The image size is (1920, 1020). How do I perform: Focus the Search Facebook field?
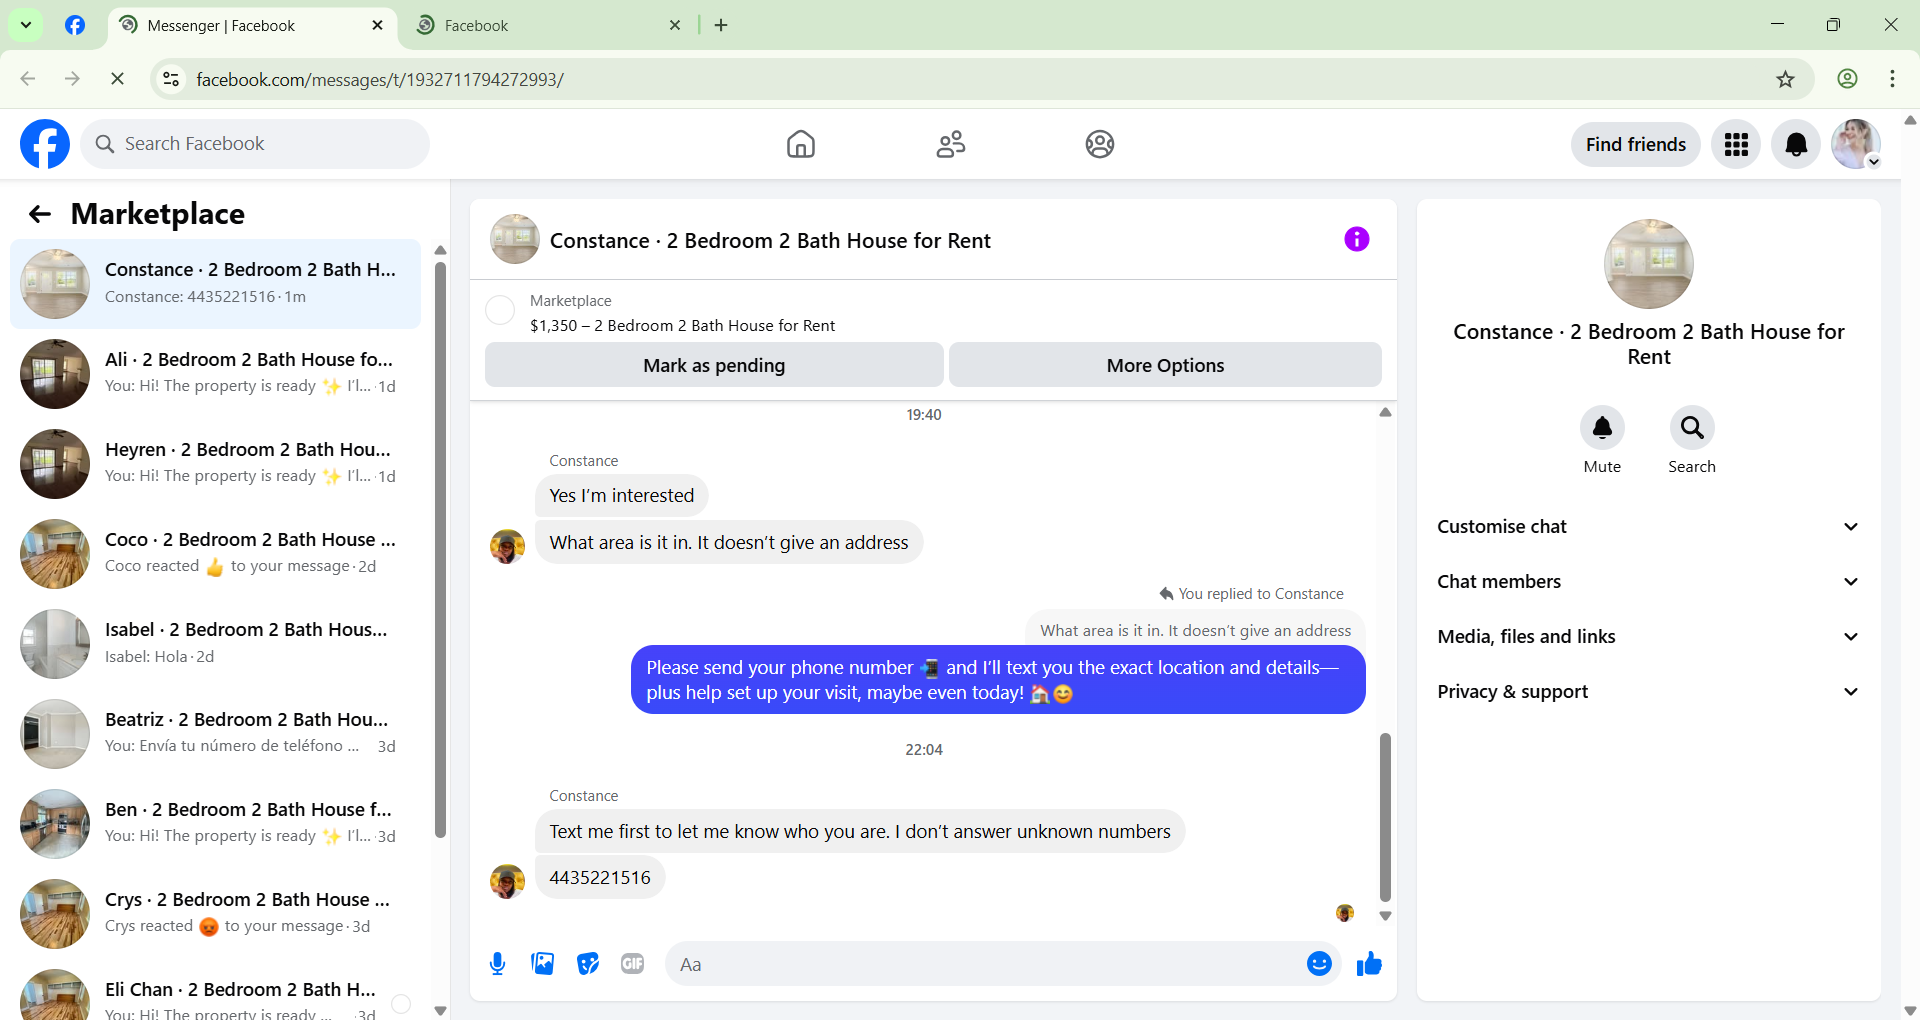[x=255, y=144]
